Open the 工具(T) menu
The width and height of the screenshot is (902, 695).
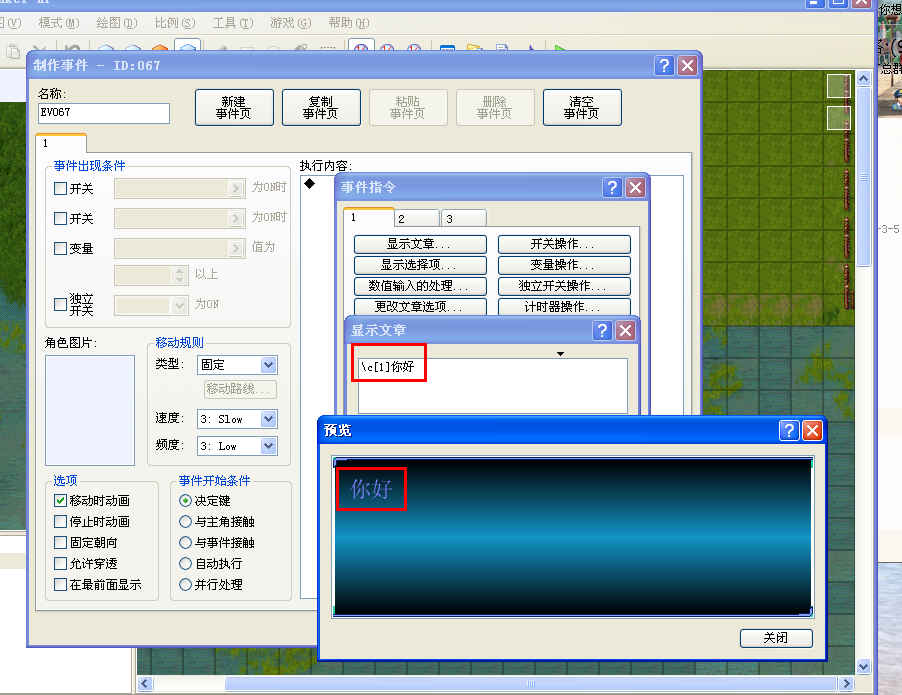click(232, 23)
